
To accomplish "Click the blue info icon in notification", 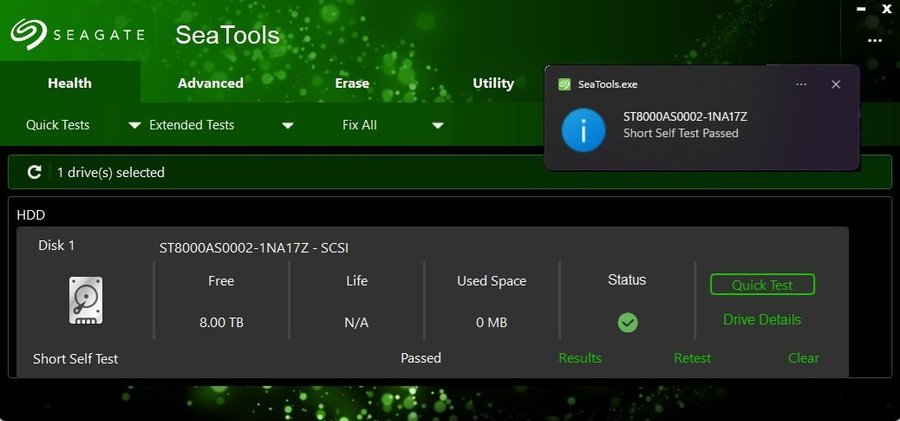I will pos(583,130).
